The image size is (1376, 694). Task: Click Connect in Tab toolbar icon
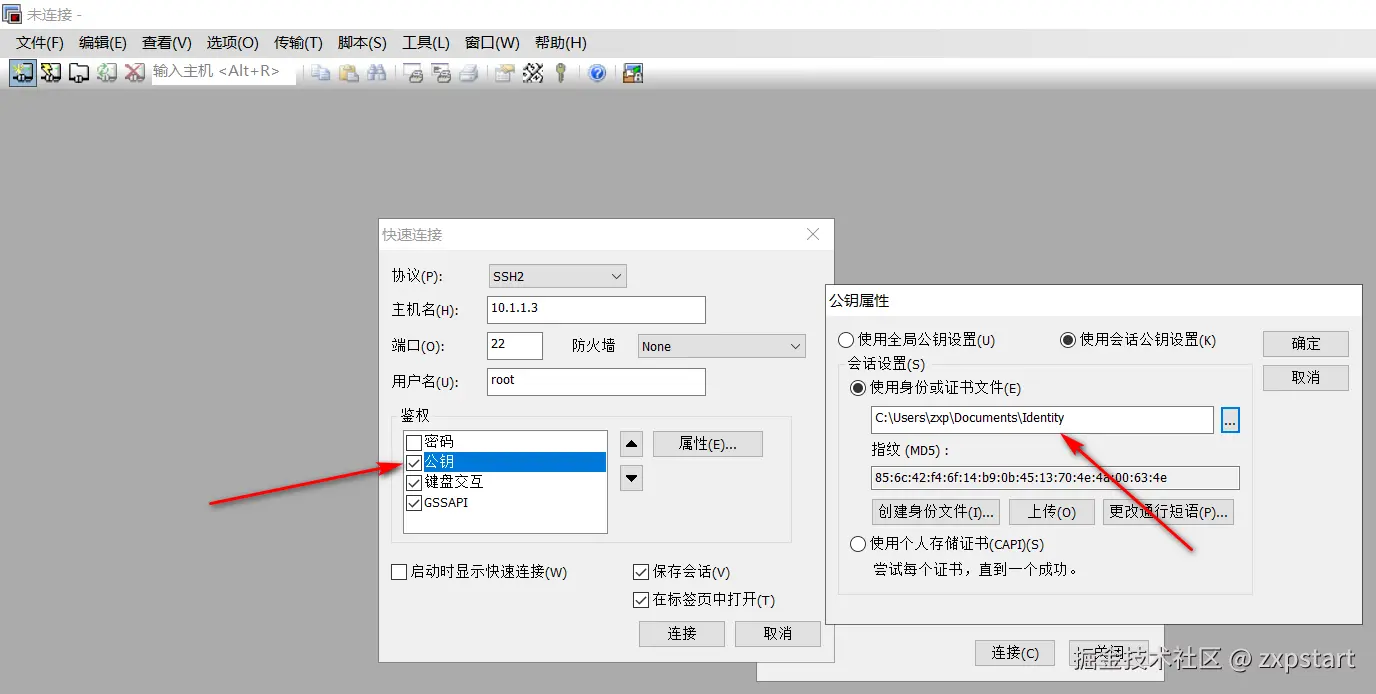pos(78,73)
